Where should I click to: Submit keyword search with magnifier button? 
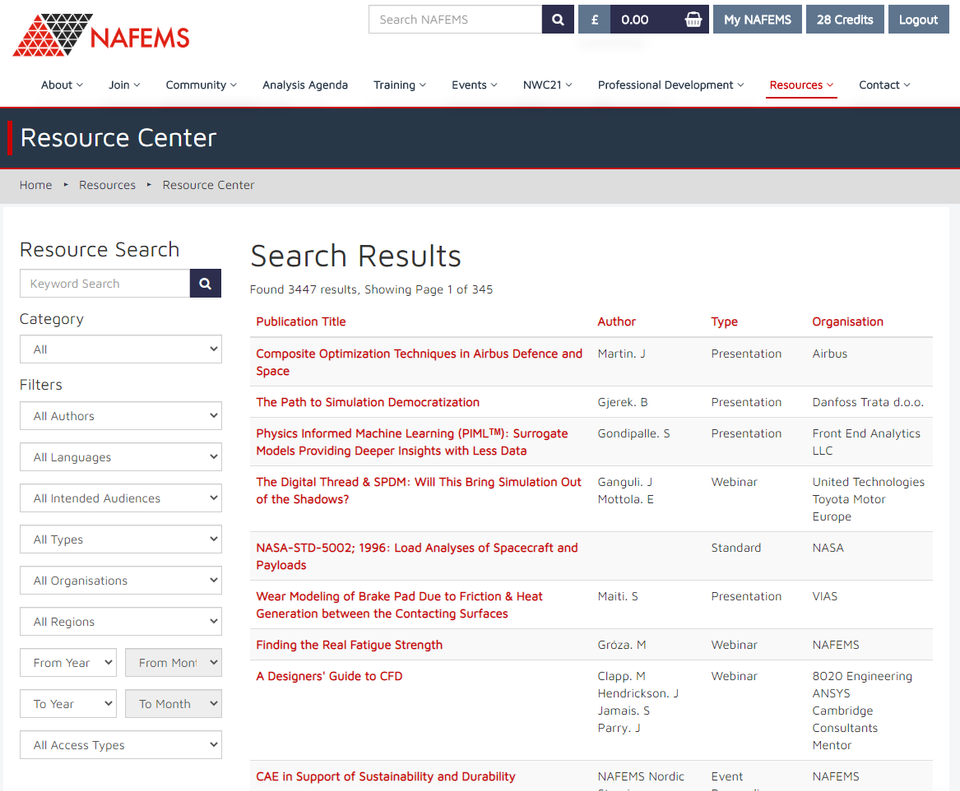coord(205,284)
